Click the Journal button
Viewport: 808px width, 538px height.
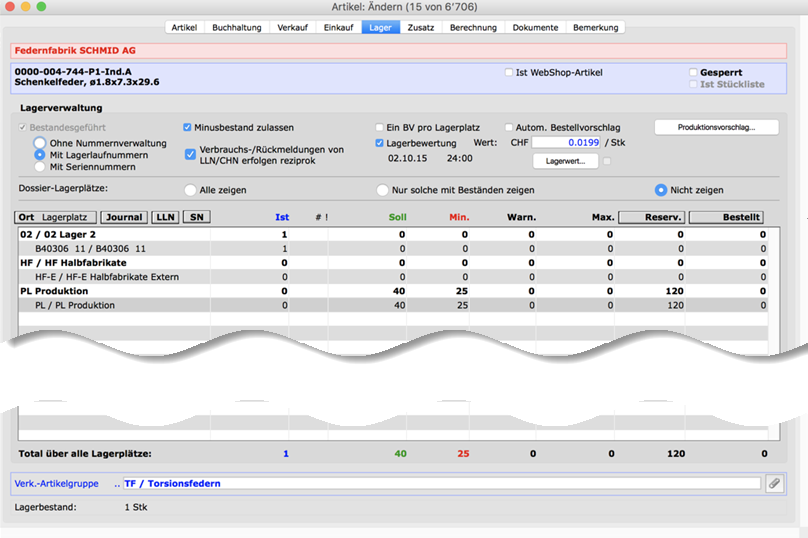tap(123, 217)
